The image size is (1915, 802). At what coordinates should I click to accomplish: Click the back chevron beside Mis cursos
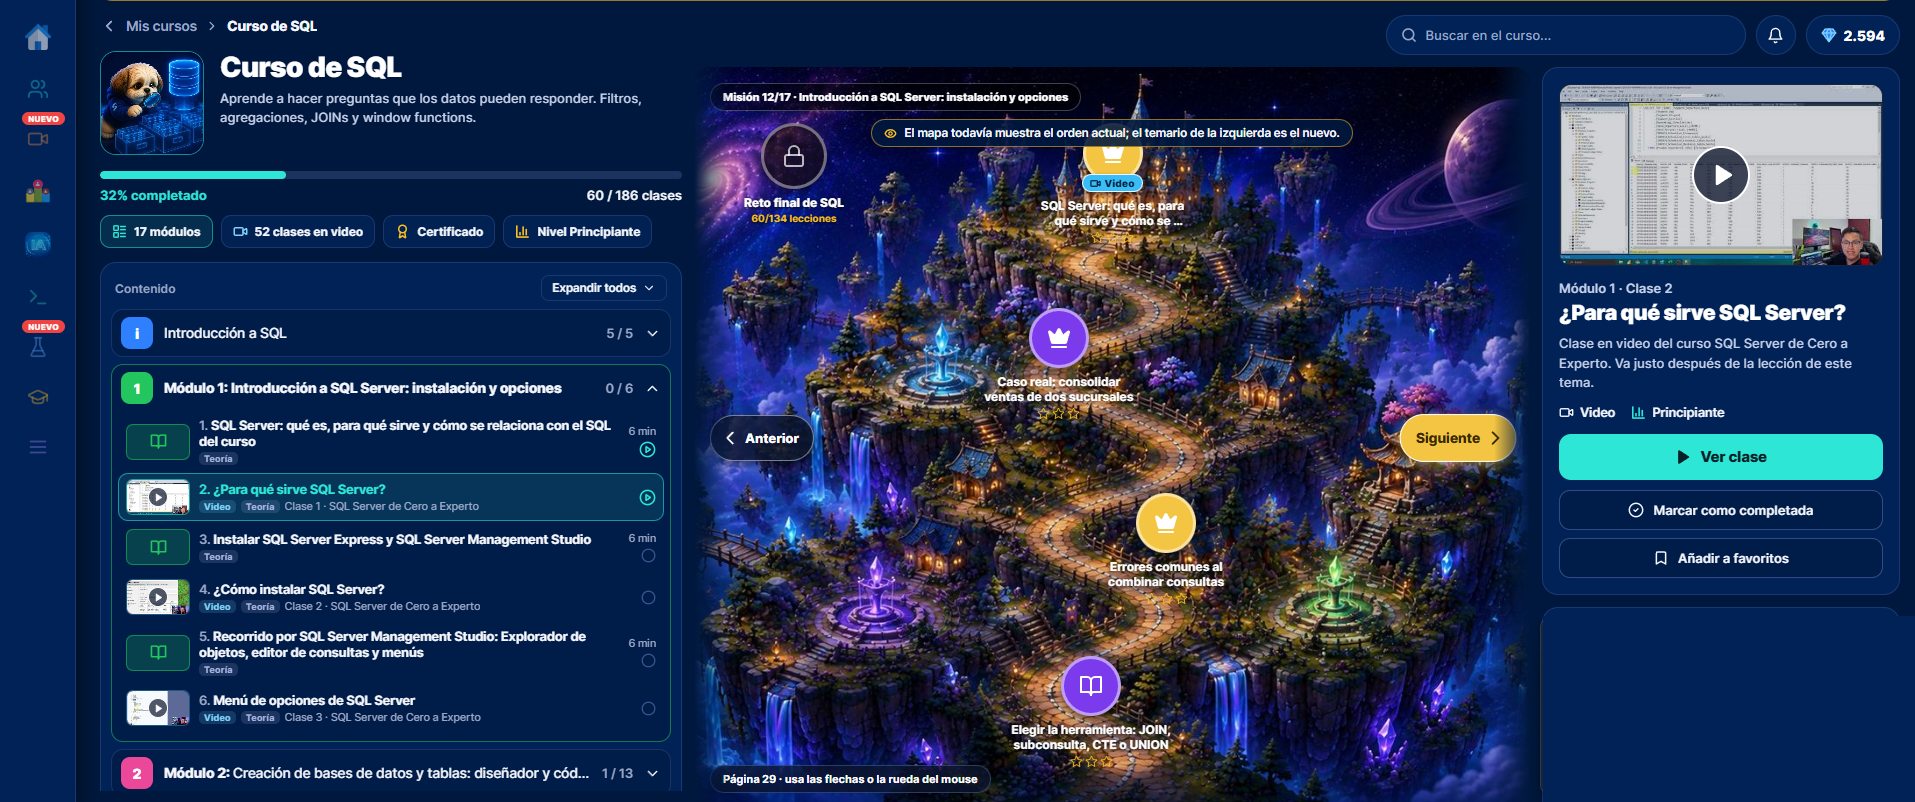pos(109,26)
